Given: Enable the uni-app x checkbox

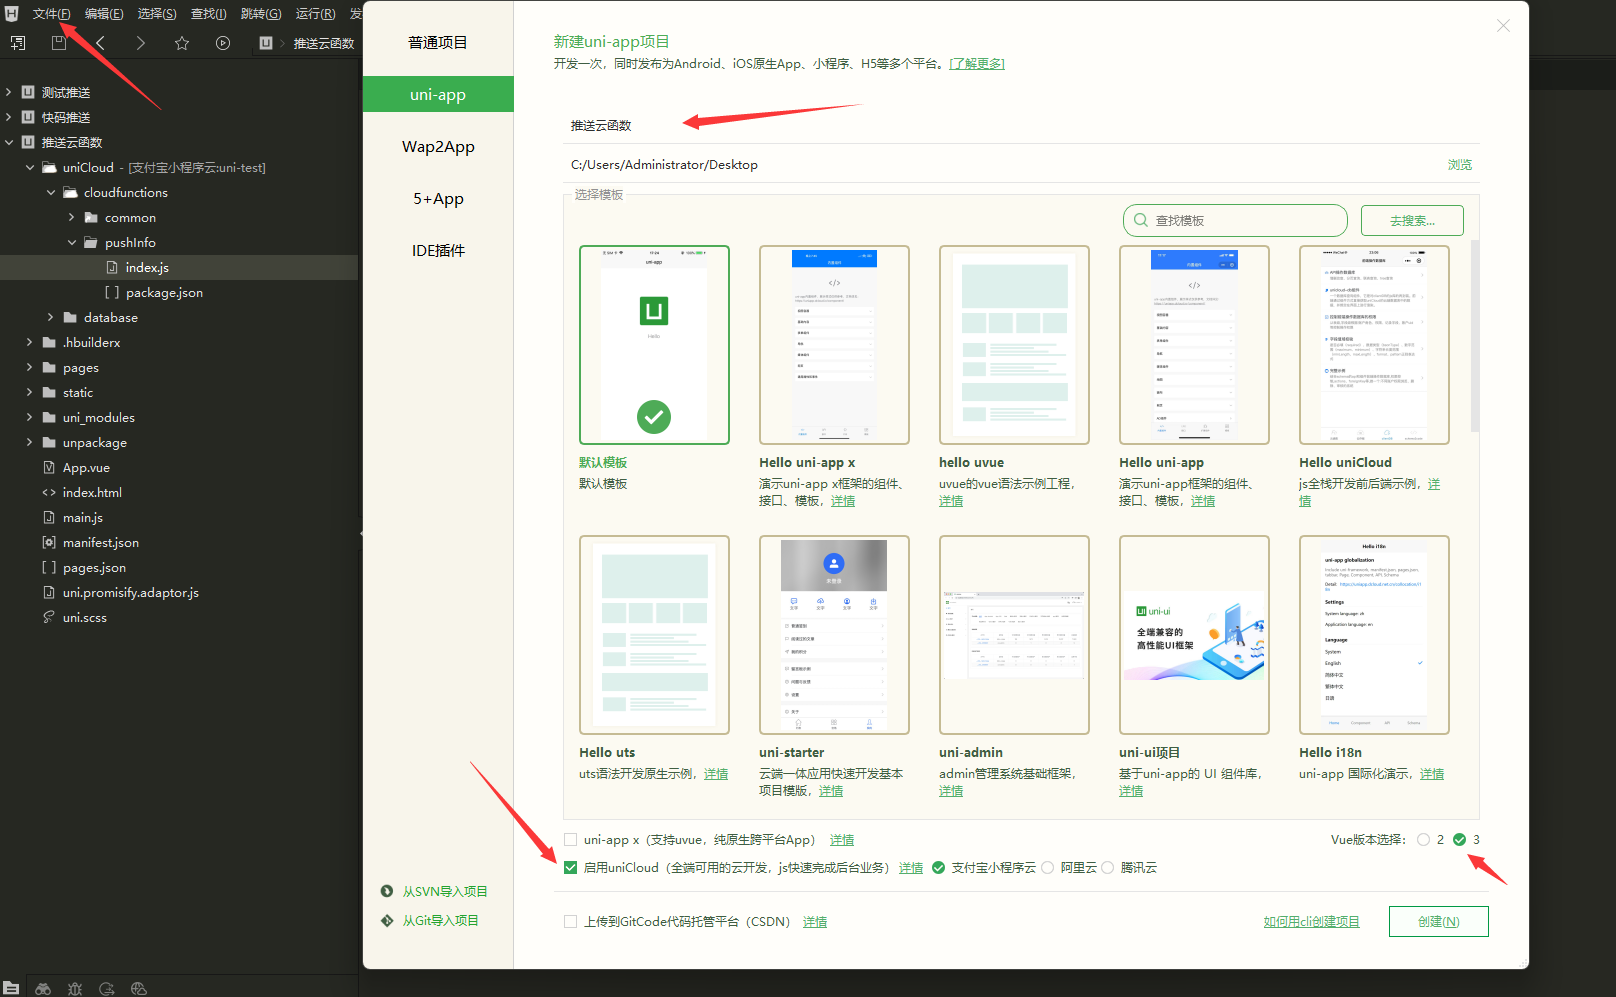Looking at the screenshot, I should tap(570, 840).
